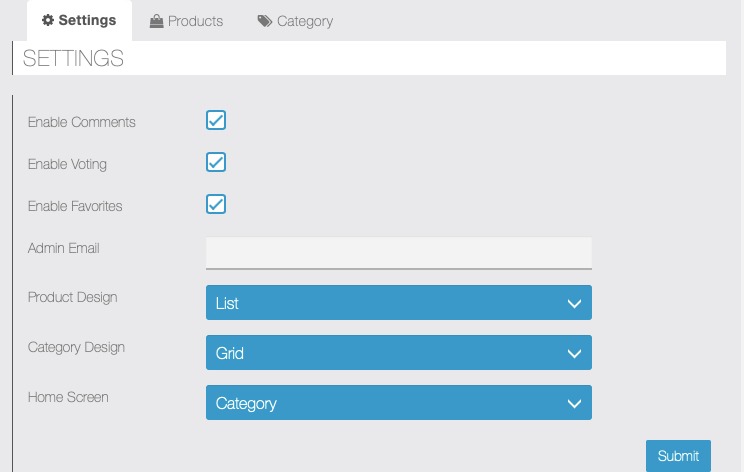Open the Home Screen Category dropdown
This screenshot has width=744, height=472.
pos(399,403)
